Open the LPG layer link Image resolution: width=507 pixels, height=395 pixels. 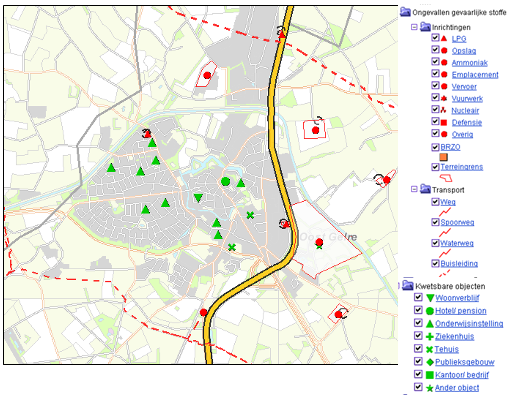tap(459, 39)
